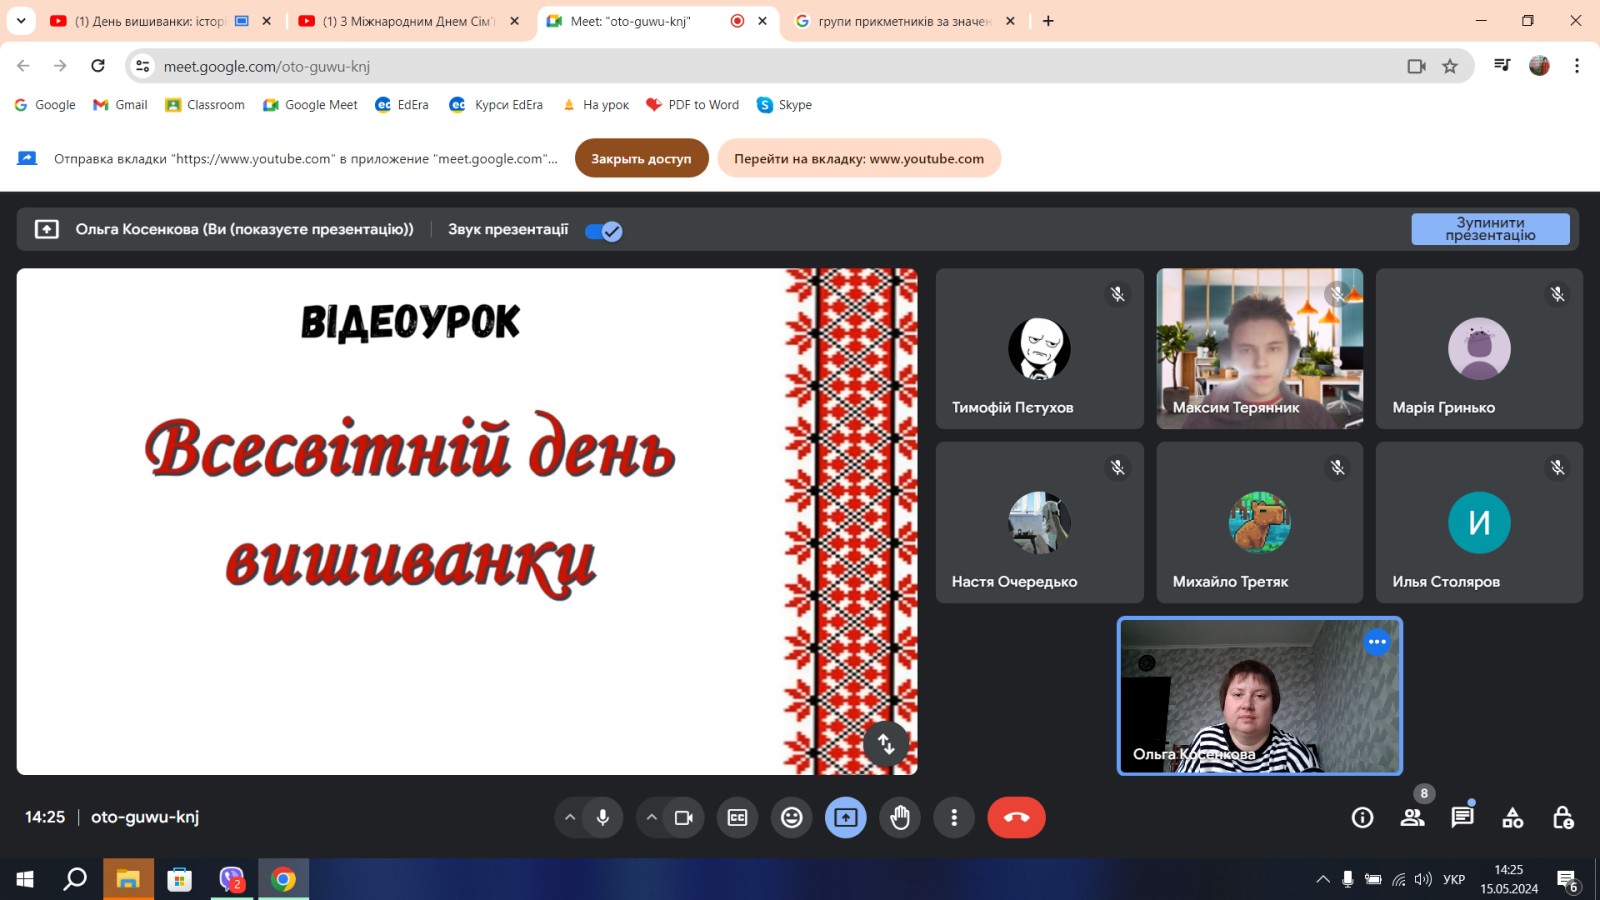Toggle presentation audio switch

pyautogui.click(x=604, y=231)
